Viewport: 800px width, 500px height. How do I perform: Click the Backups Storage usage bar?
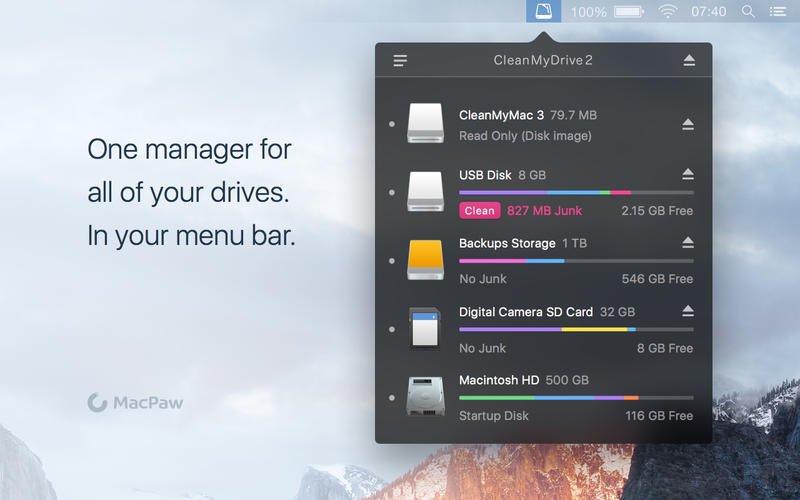pos(576,261)
